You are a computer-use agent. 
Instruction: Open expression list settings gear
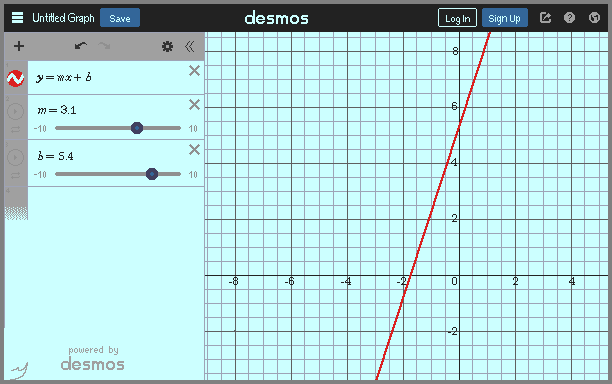click(x=167, y=46)
